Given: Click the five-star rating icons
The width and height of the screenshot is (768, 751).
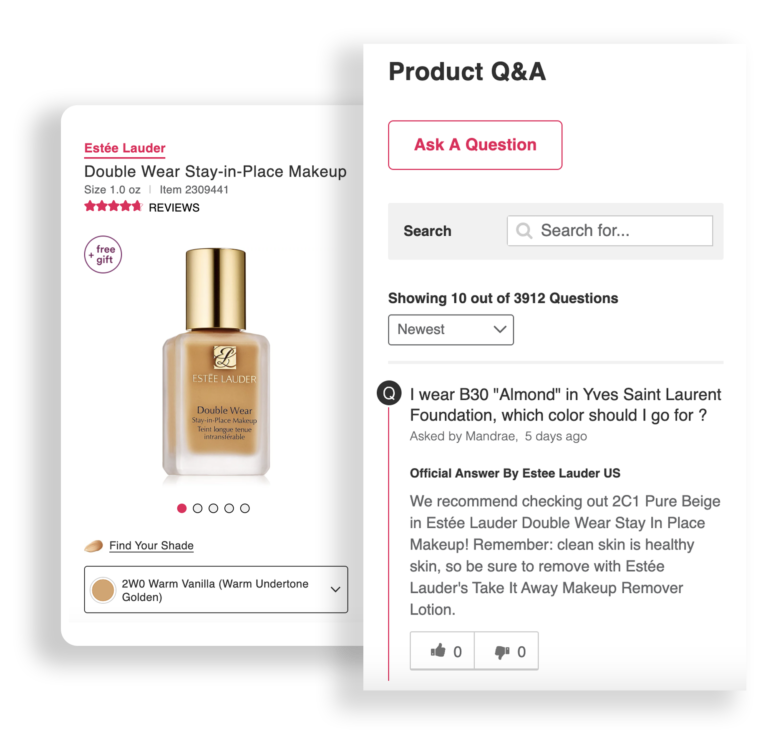Looking at the screenshot, I should (x=113, y=206).
